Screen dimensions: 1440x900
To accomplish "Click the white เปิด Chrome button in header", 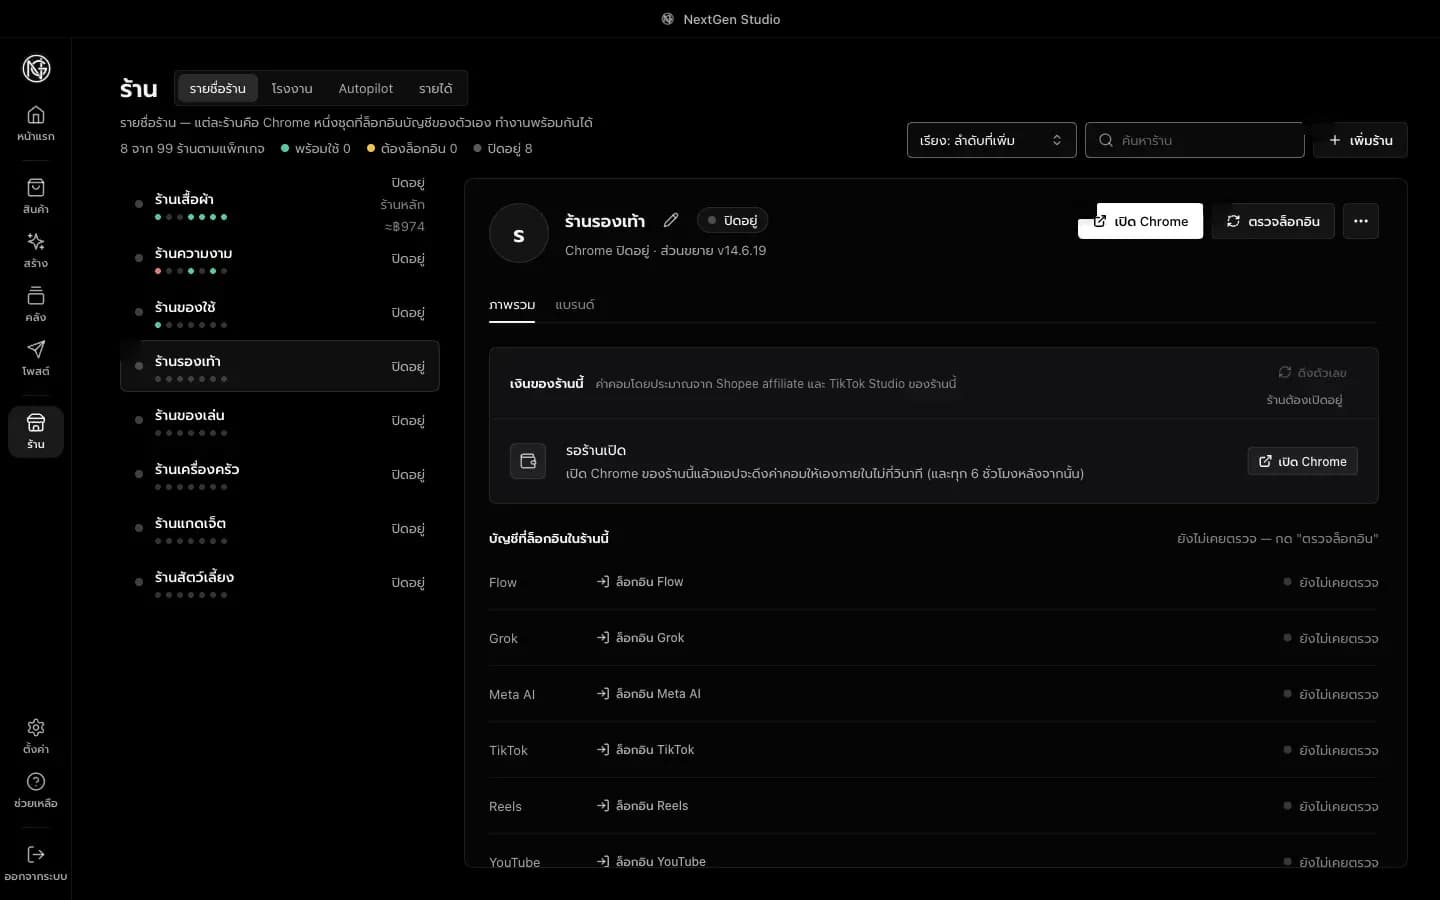I will [x=1140, y=221].
